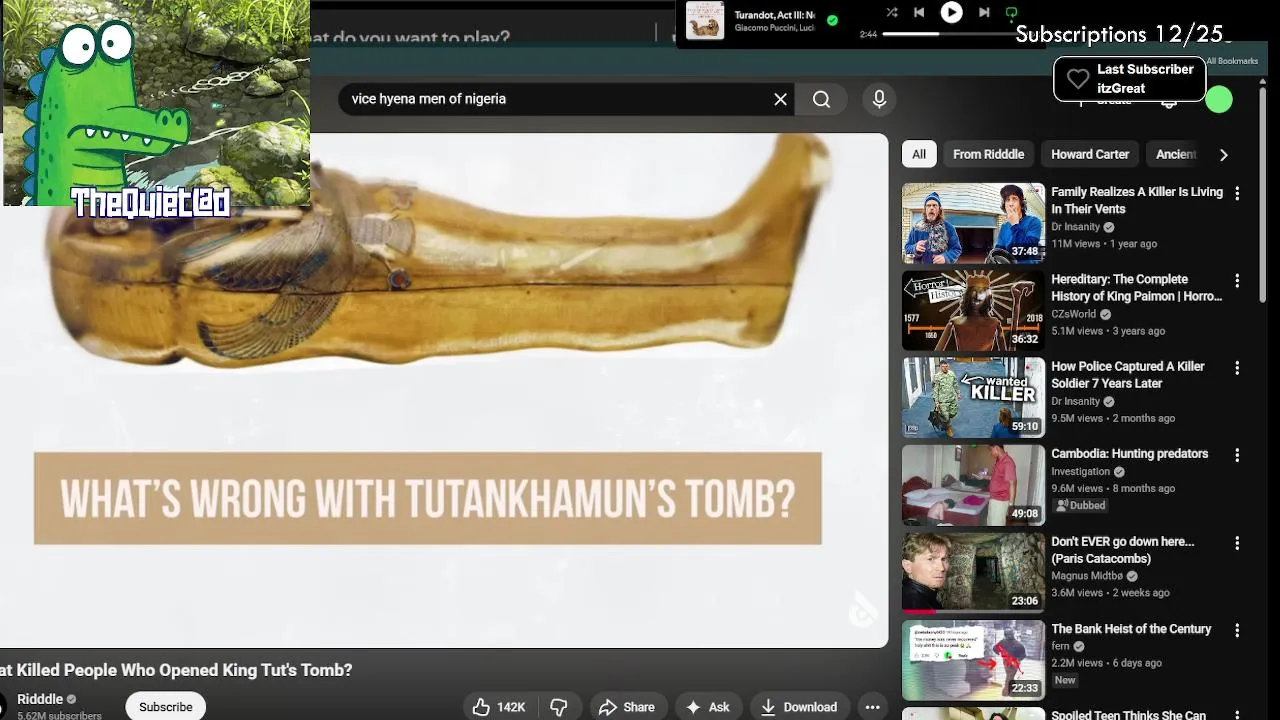Click title 'How Police Captured A Killer Soldier'

pyautogui.click(x=1128, y=375)
